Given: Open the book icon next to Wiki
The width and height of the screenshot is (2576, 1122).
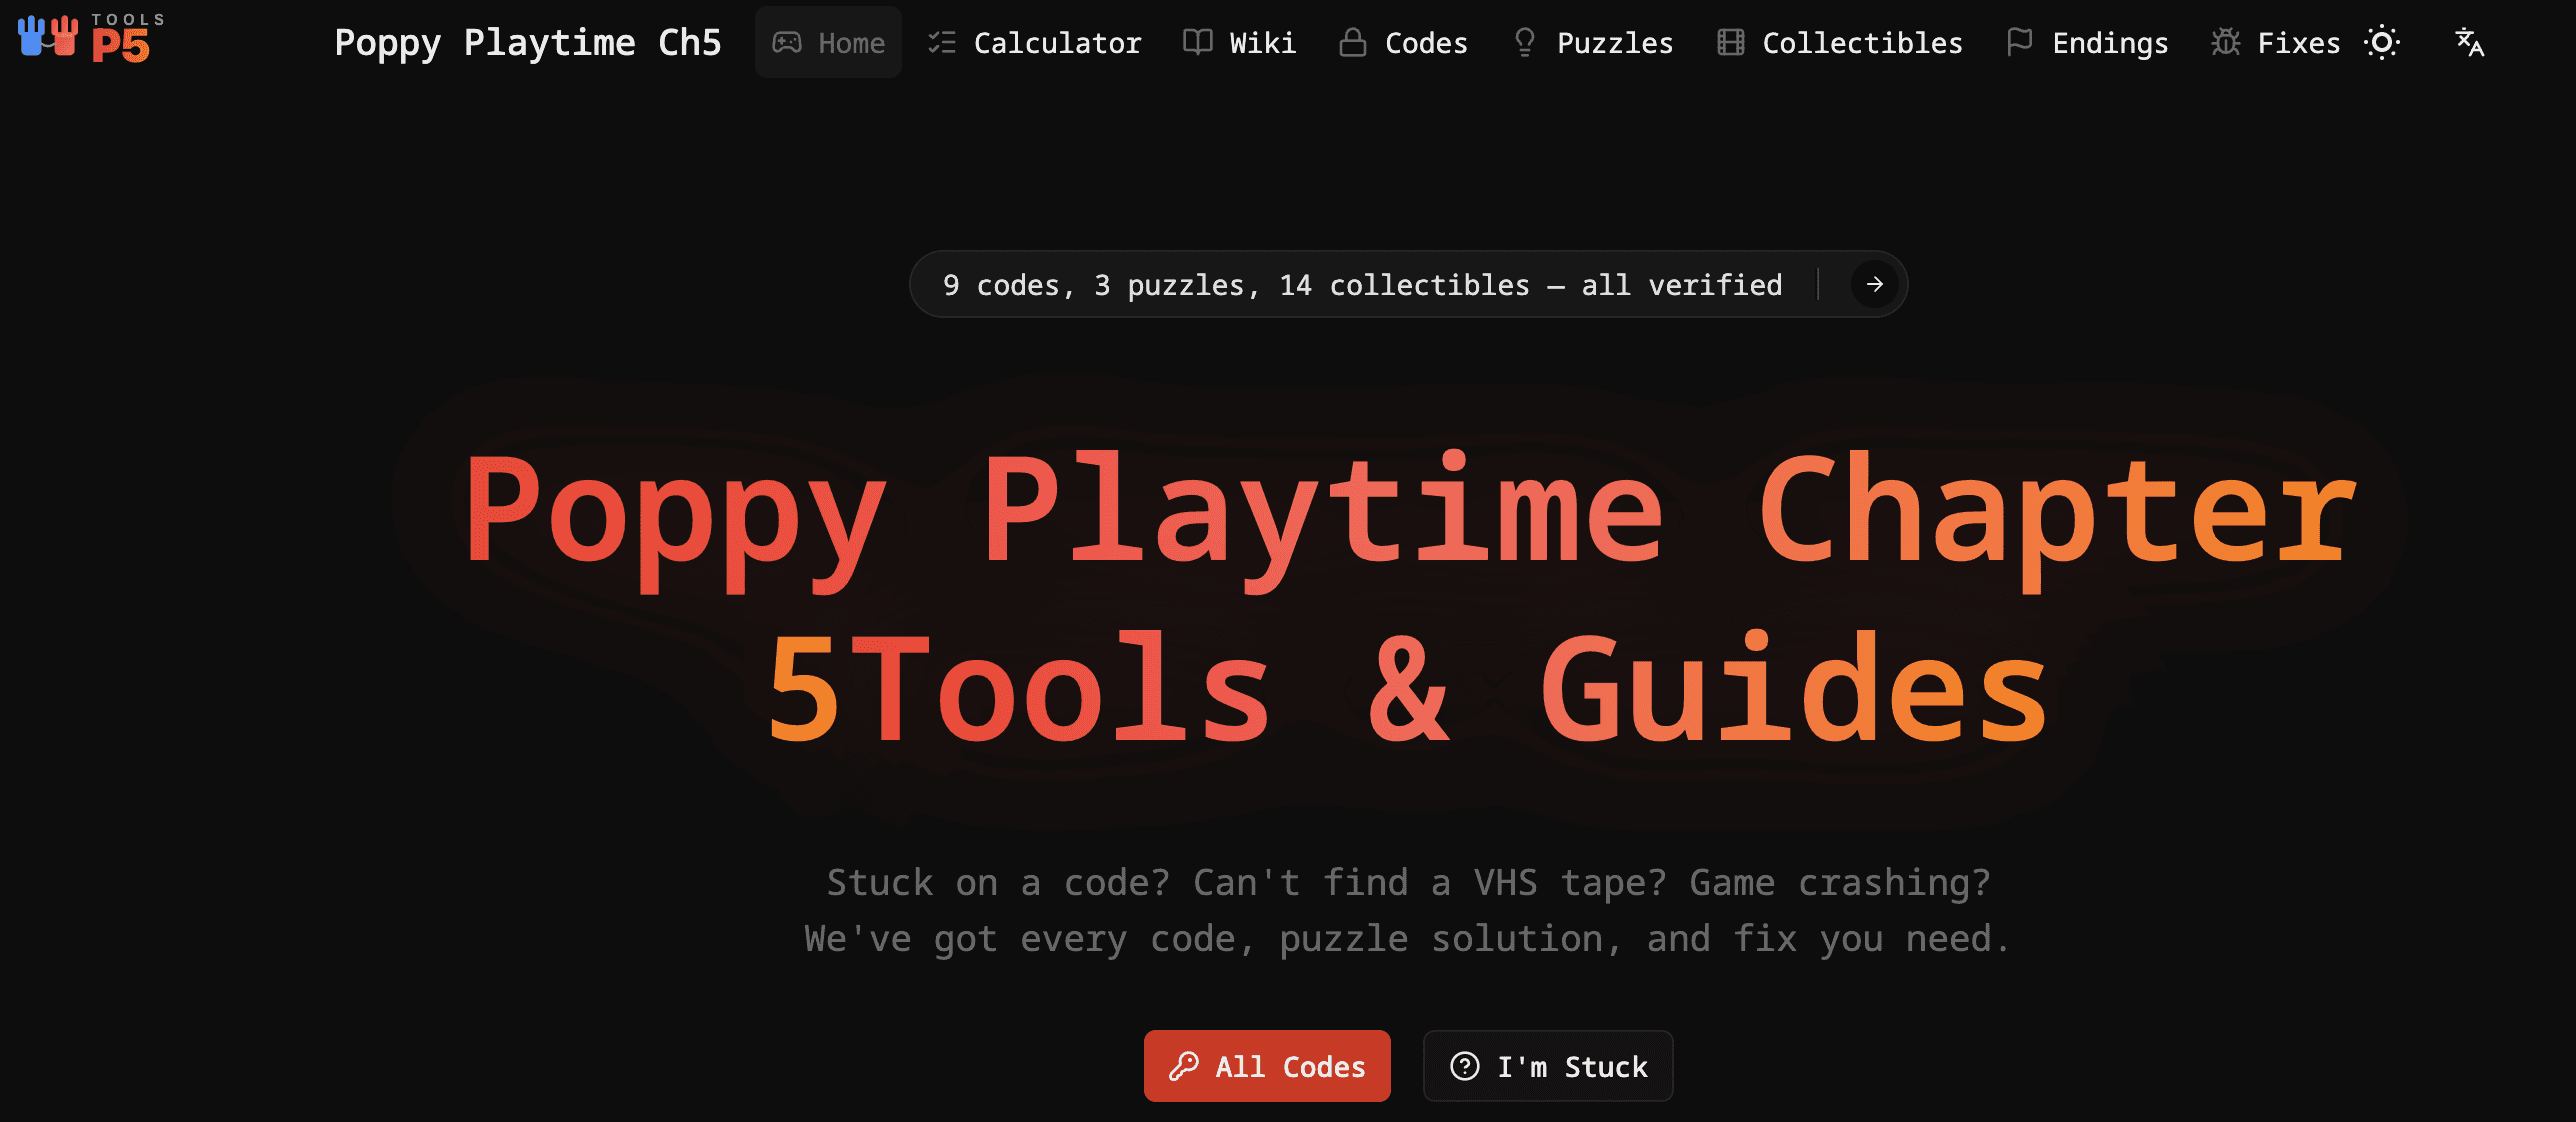Looking at the screenshot, I should [1196, 42].
